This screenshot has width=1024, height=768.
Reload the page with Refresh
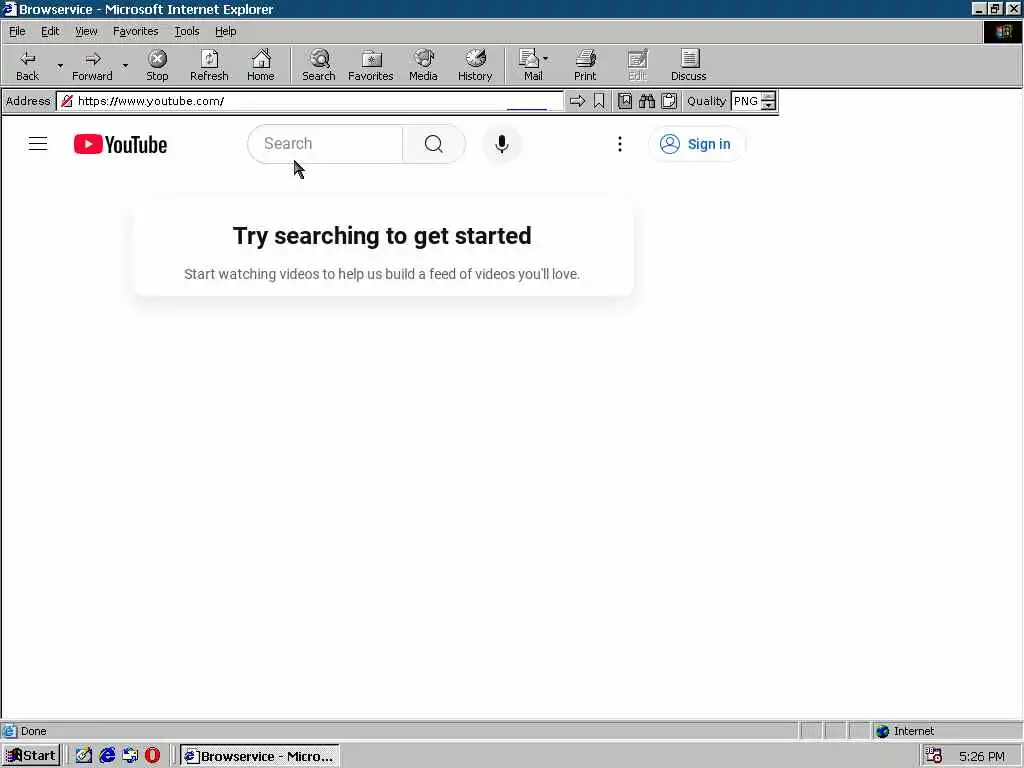(x=209, y=65)
